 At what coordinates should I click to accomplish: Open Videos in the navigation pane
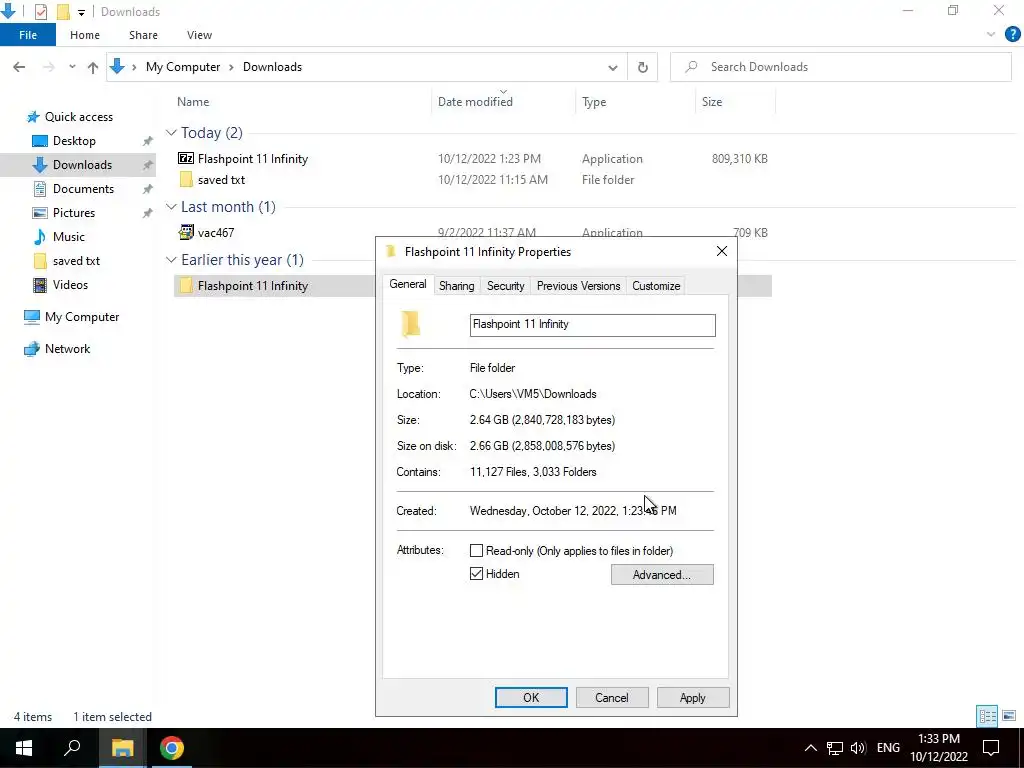click(x=70, y=285)
